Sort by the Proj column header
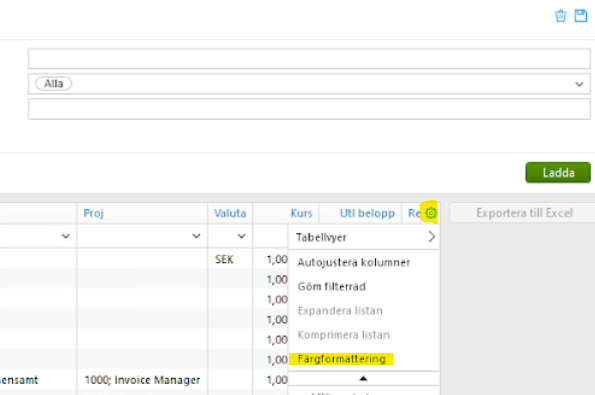Screen dimensions: 595x395 [x=93, y=213]
